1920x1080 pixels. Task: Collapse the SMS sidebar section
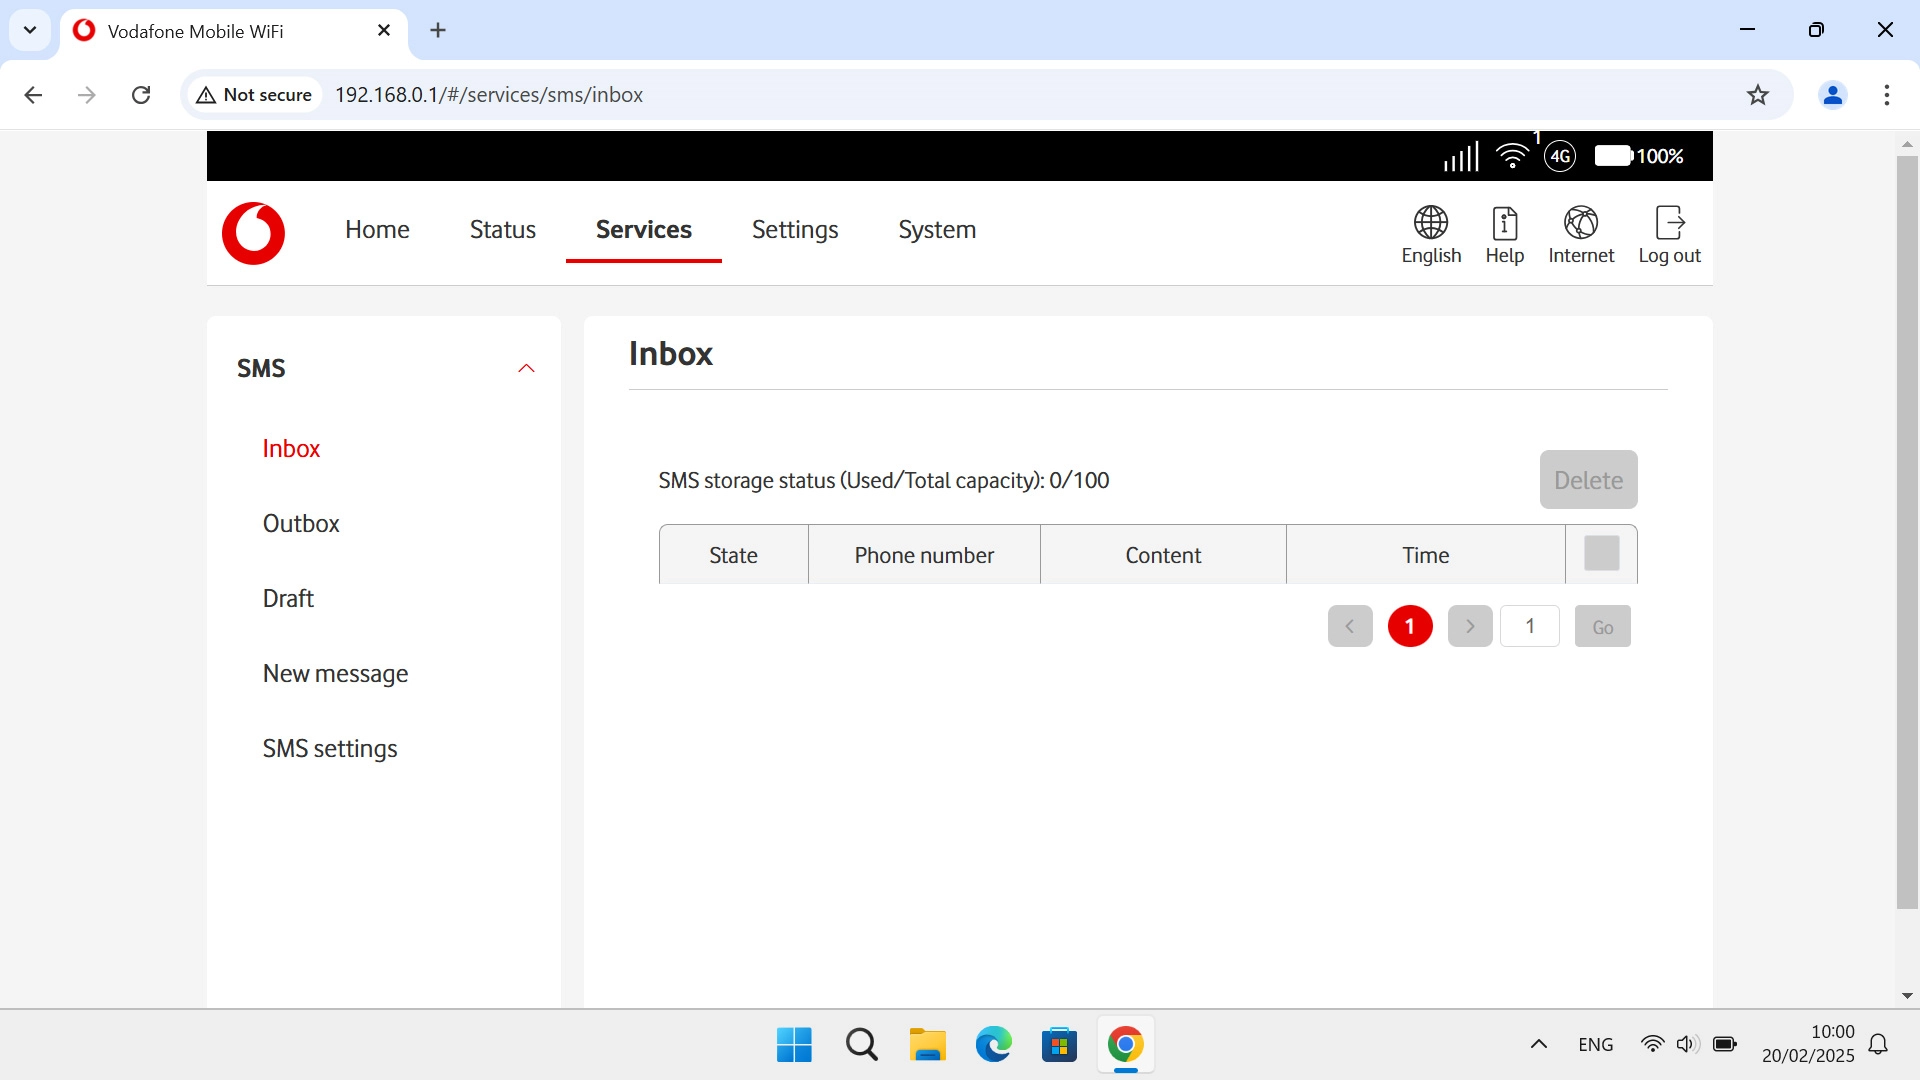526,369
